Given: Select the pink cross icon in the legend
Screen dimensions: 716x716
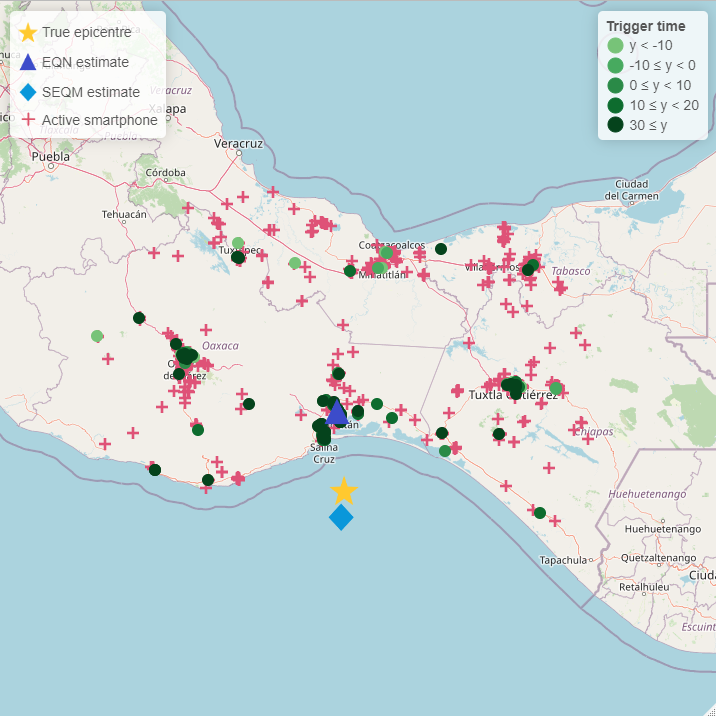Looking at the screenshot, I should tap(28, 120).
